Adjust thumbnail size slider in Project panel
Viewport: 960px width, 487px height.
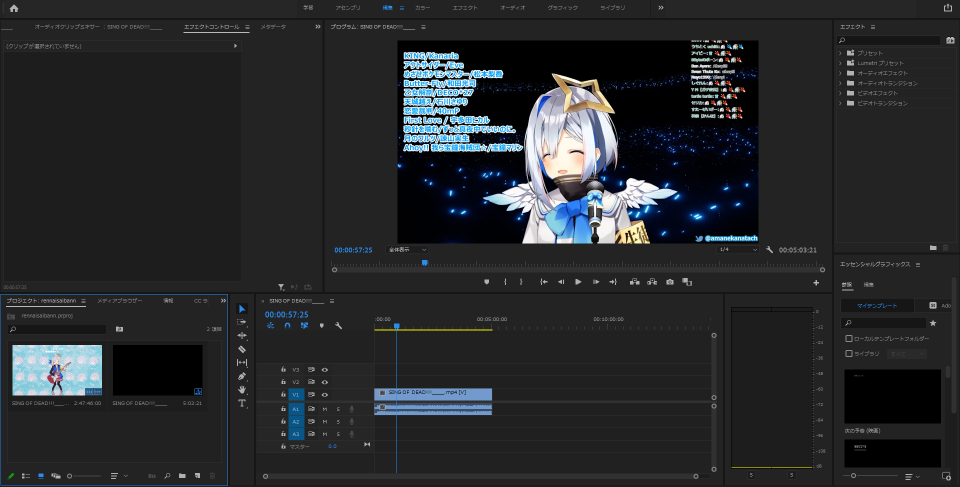84,476
